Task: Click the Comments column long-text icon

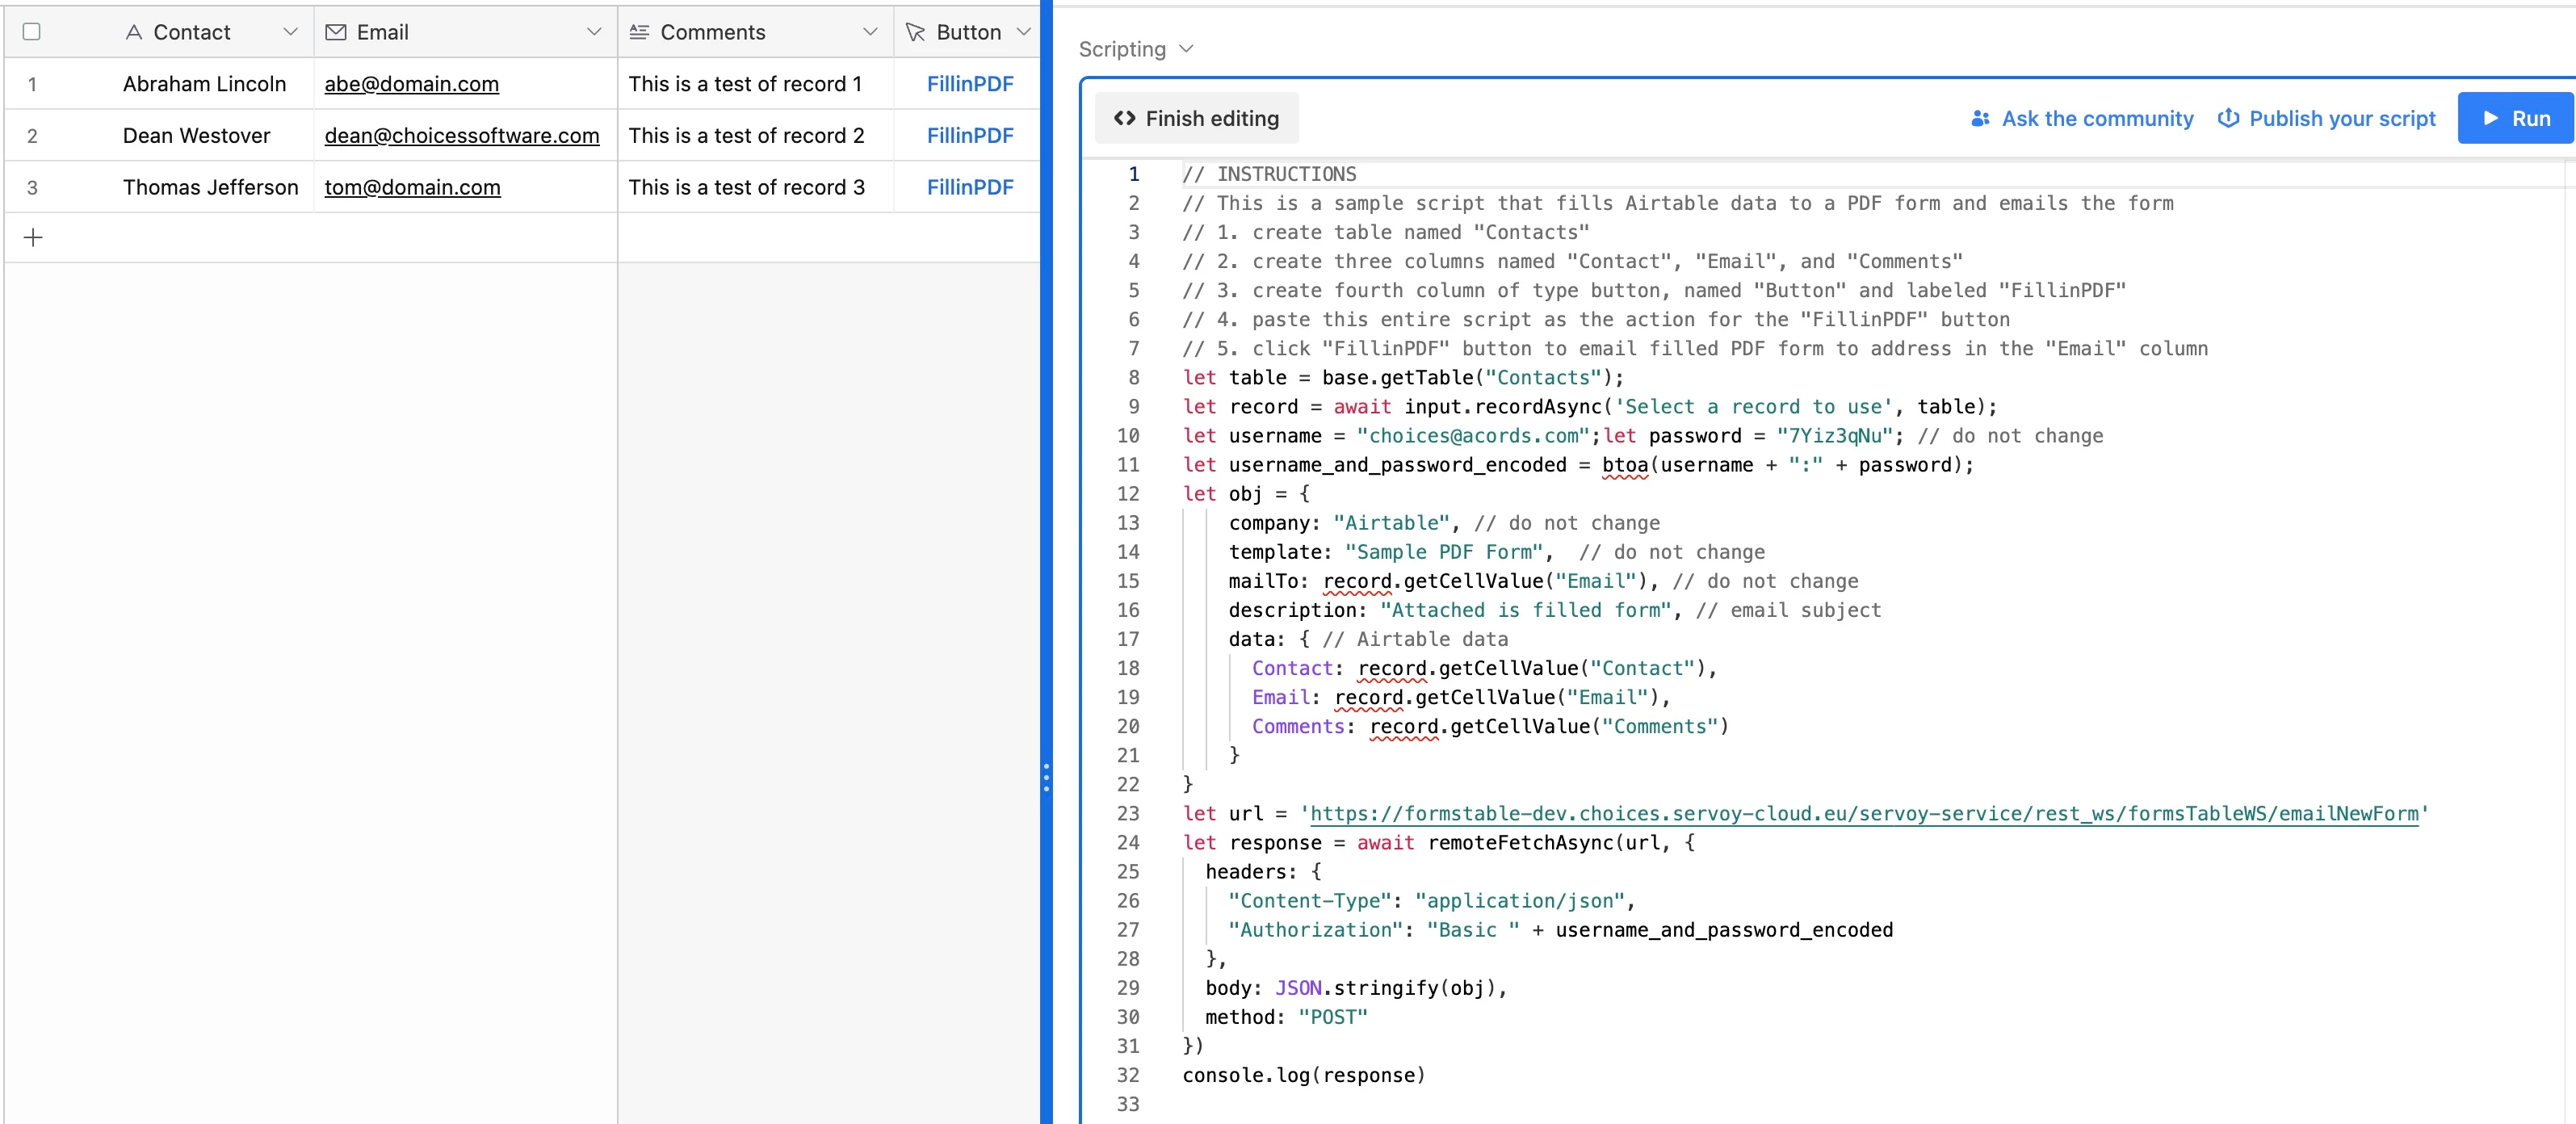Action: [x=639, y=32]
